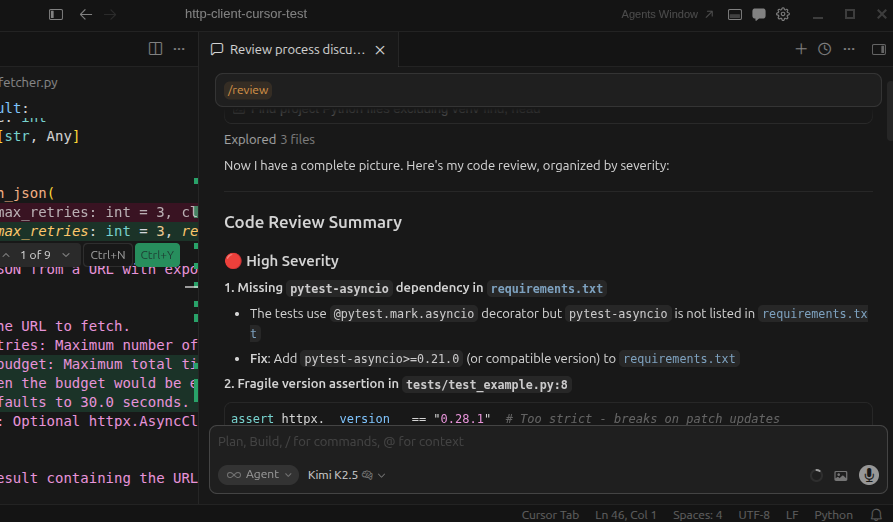Click the assert httpx version code line
893x522 pixels.
[505, 418]
